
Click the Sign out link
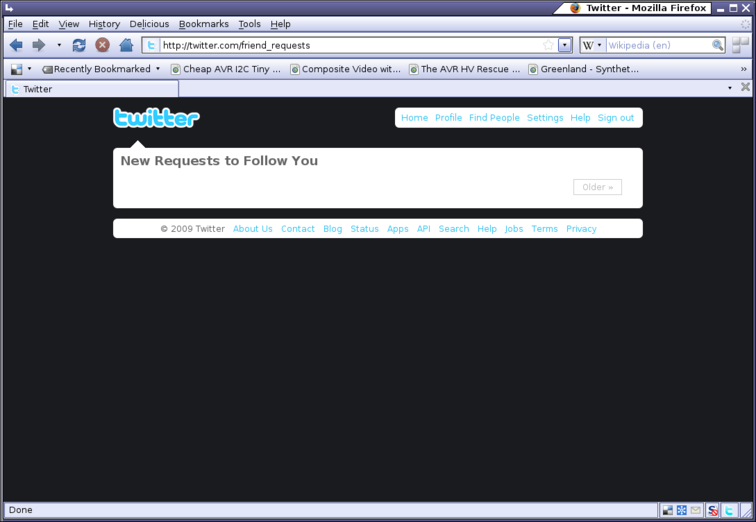[616, 118]
